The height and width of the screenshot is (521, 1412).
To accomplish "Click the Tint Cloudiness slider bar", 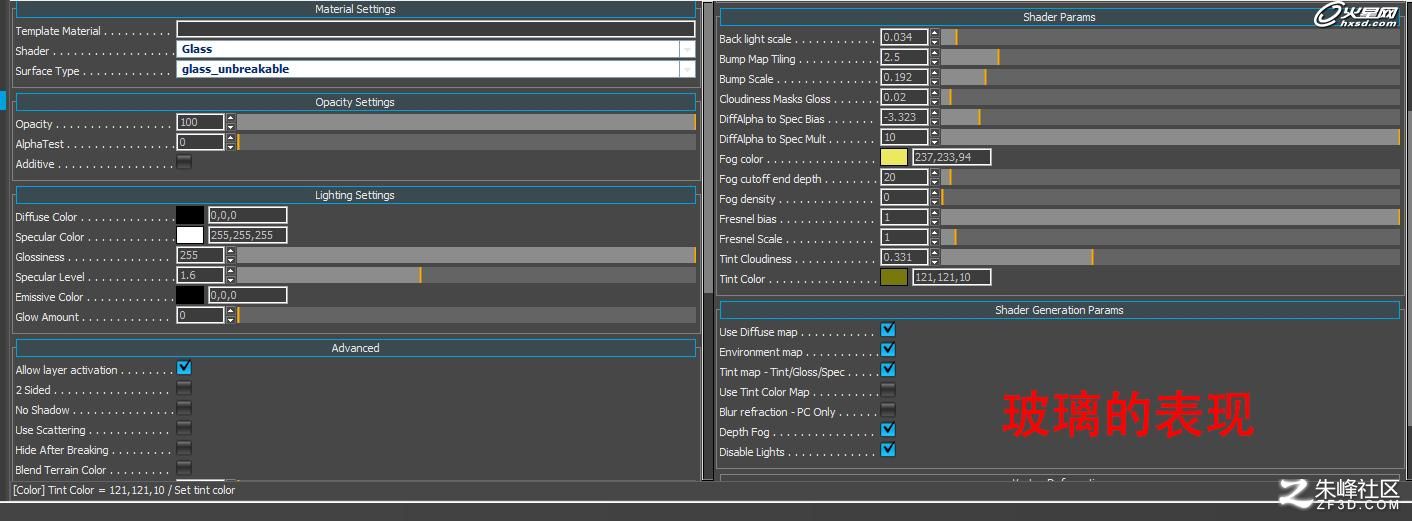I will tap(1170, 257).
